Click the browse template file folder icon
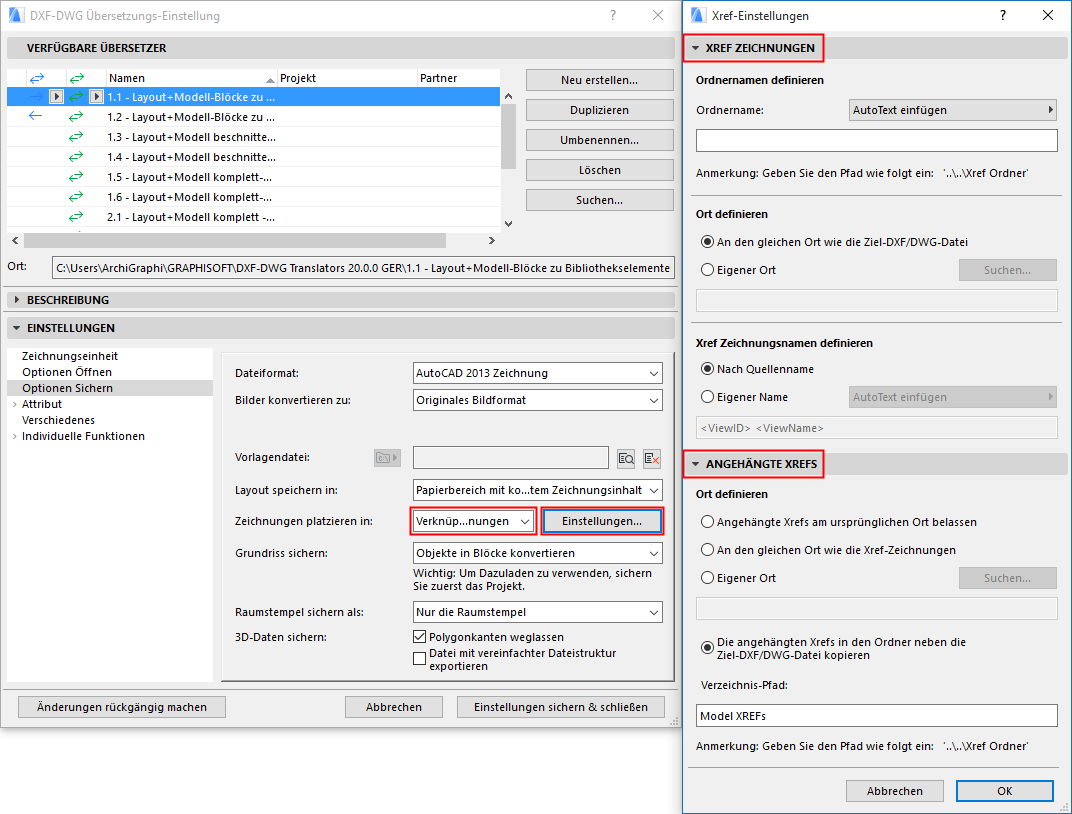Image resolution: width=1072 pixels, height=814 pixels. click(387, 458)
